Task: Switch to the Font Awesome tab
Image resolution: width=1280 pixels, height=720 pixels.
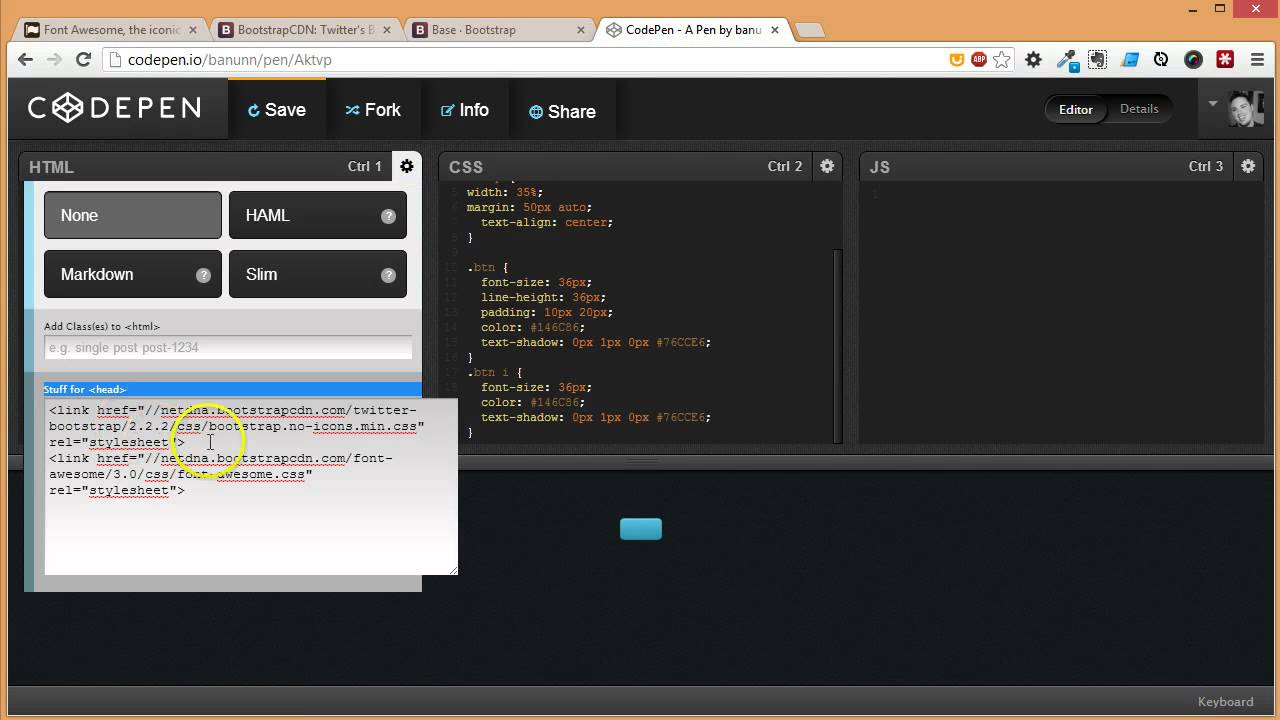Action: [x=110, y=29]
